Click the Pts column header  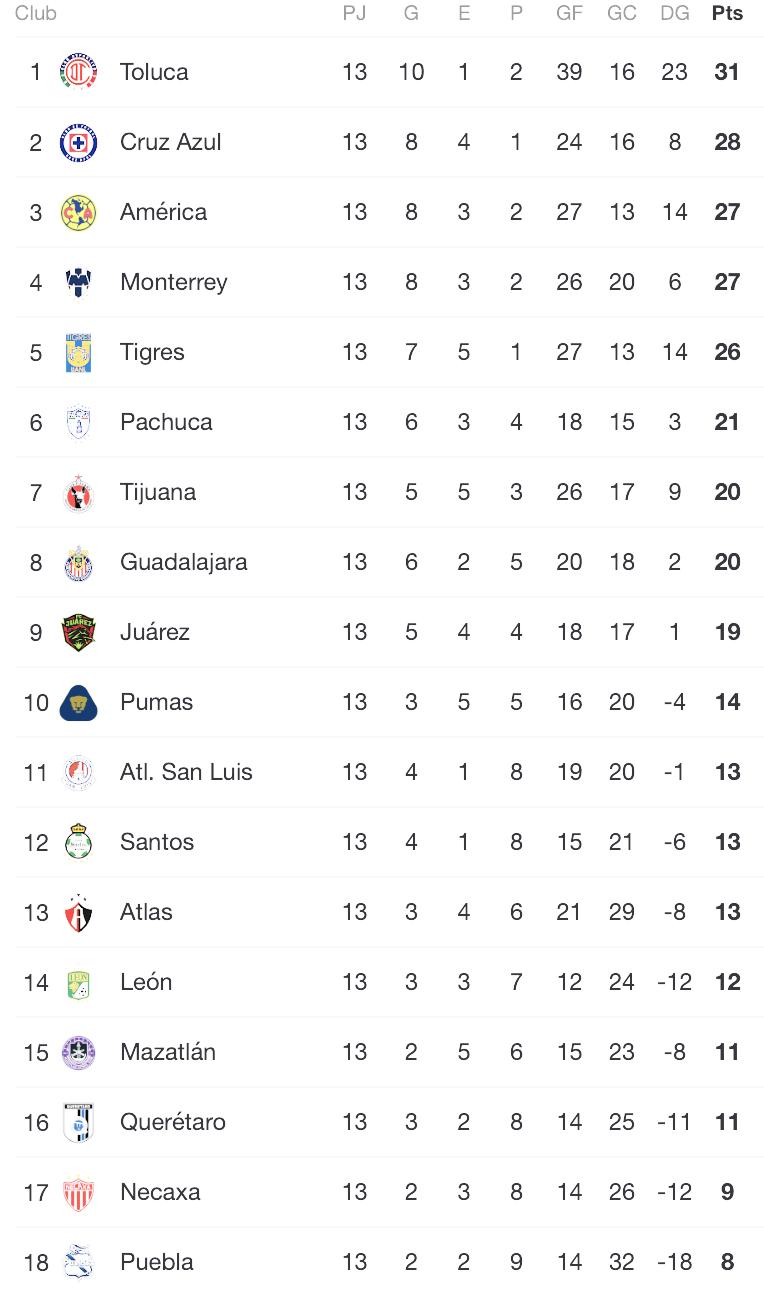(727, 13)
